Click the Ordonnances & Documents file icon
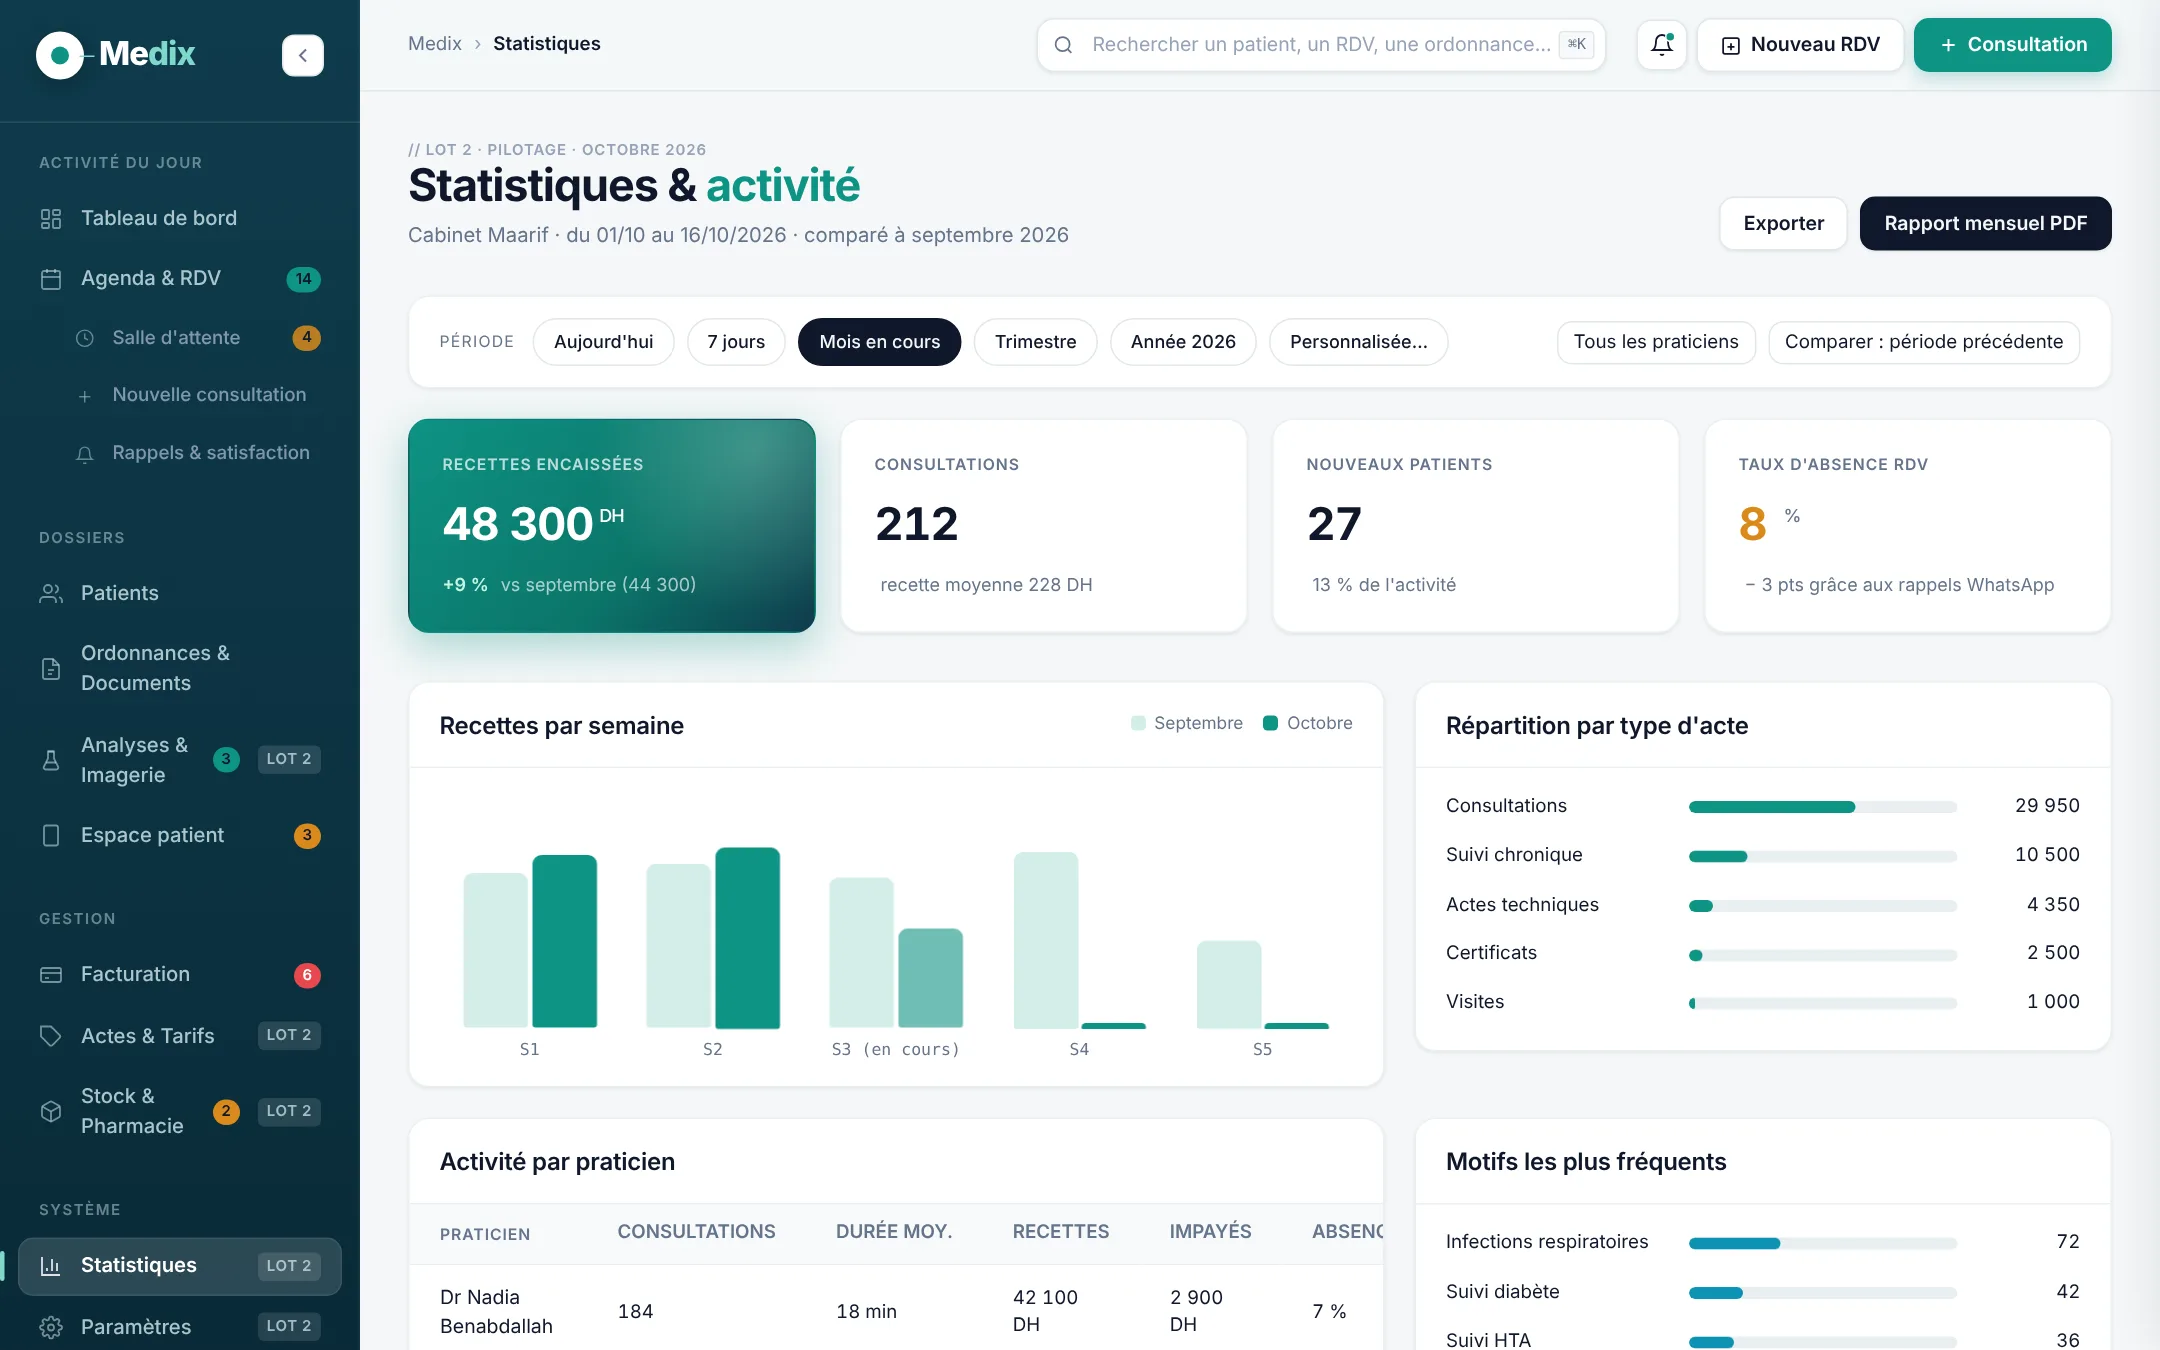The width and height of the screenshot is (2160, 1350). [51, 669]
